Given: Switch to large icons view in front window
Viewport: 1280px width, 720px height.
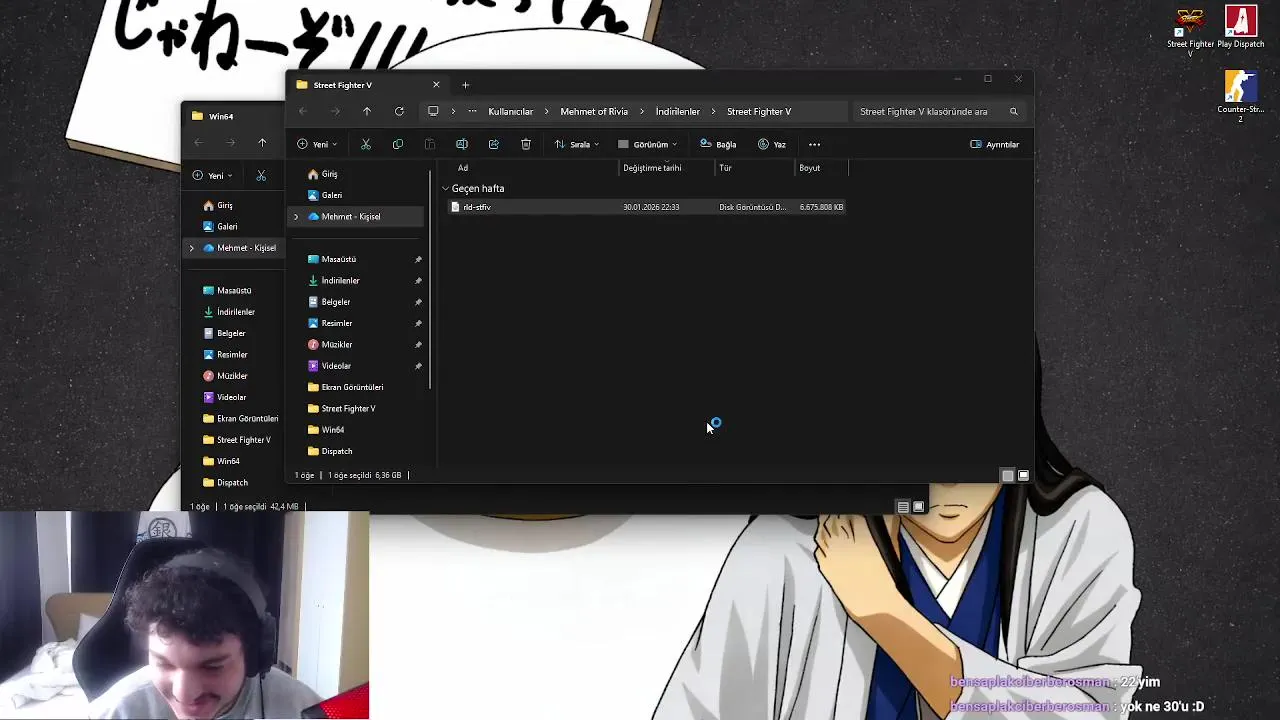Looking at the screenshot, I should click(1023, 476).
